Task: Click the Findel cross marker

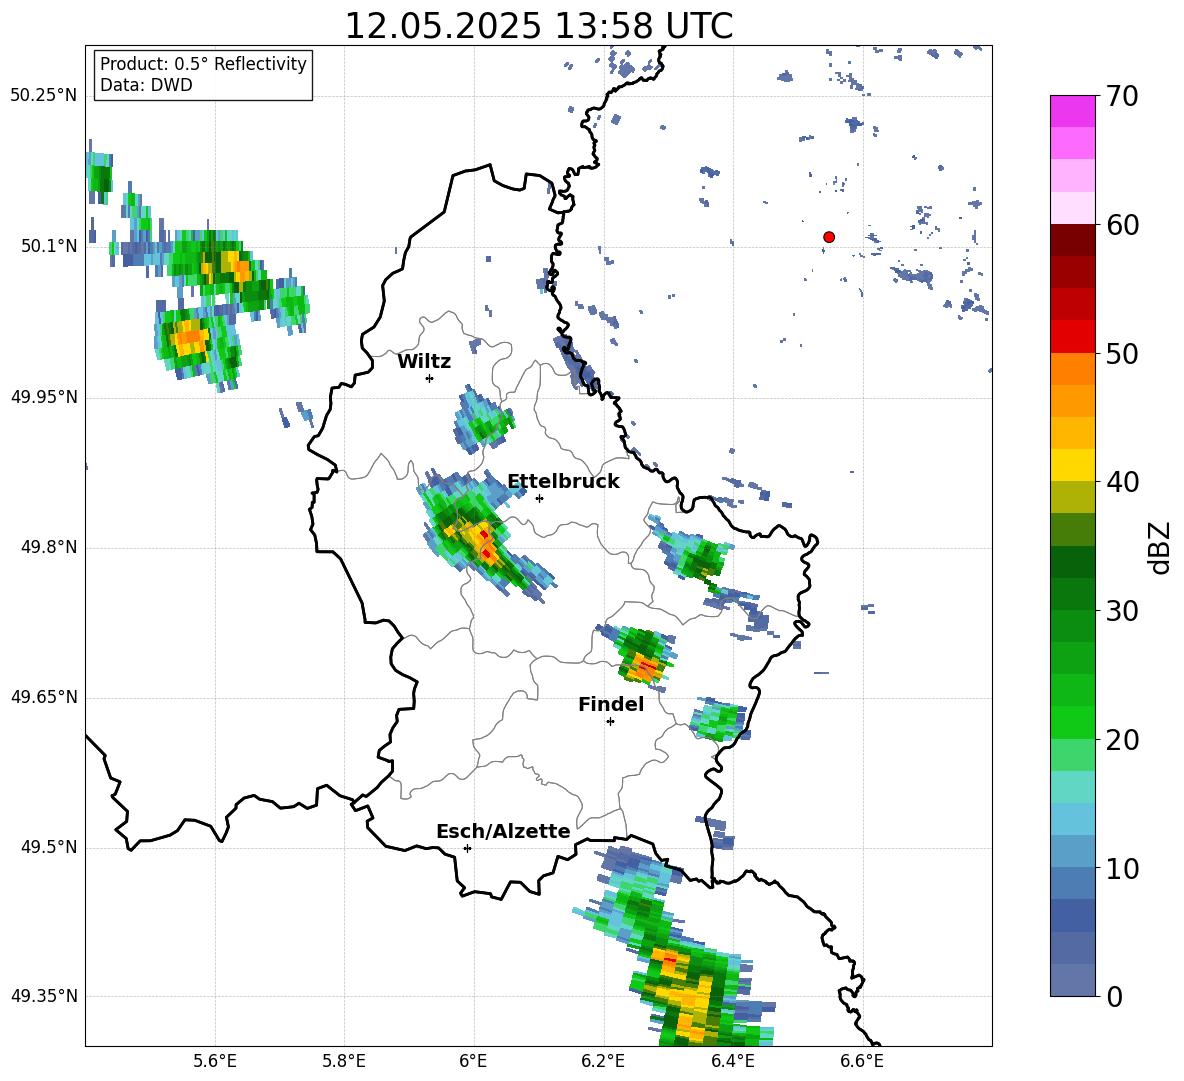Action: pos(610,722)
